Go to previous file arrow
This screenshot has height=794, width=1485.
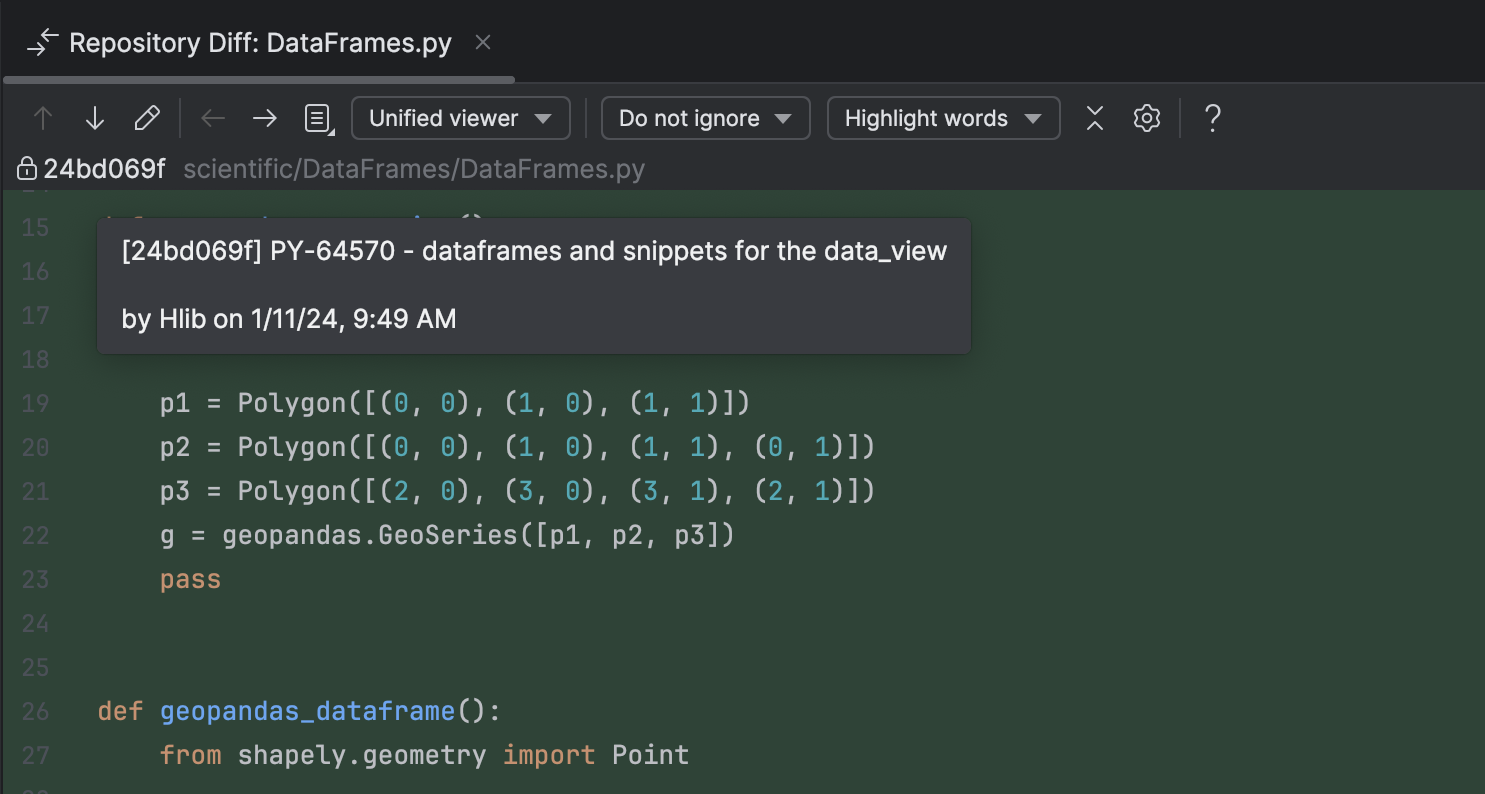pos(212,119)
